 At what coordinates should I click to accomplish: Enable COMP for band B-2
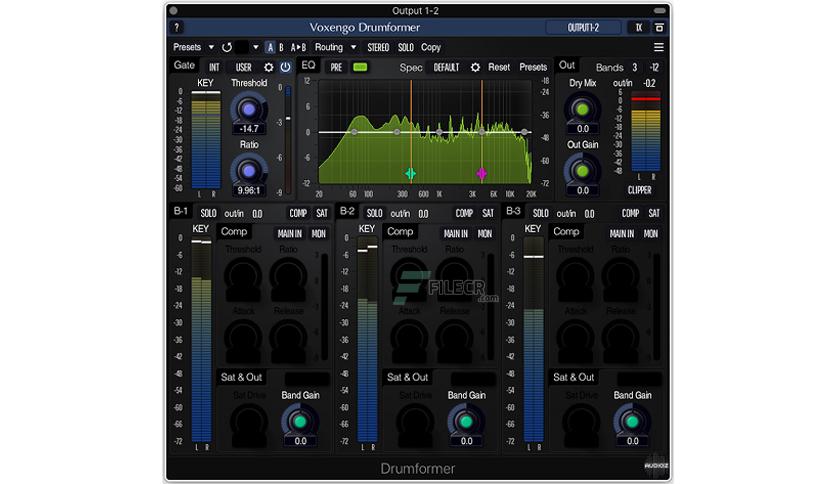click(x=464, y=213)
